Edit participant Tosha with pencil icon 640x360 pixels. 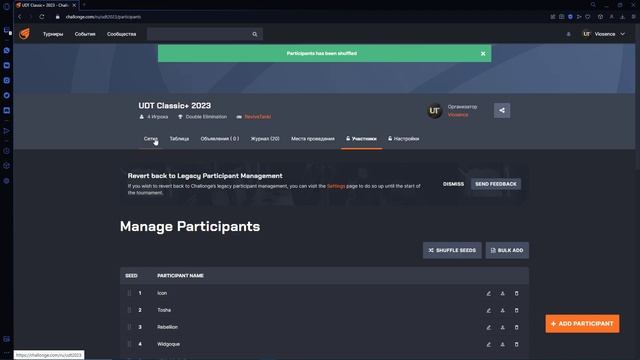click(x=489, y=311)
